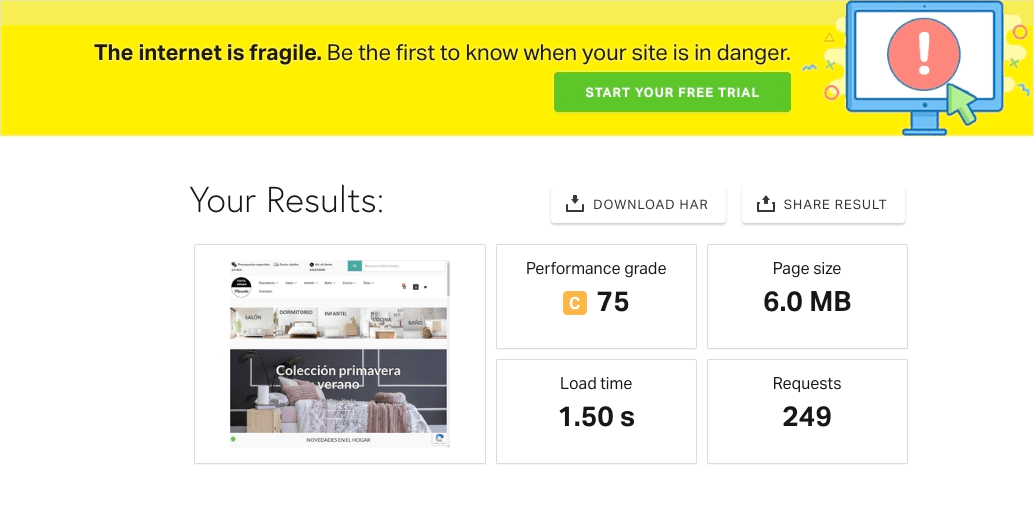Select the Performance grade 75 card
The image size is (1034, 511).
pos(596,297)
